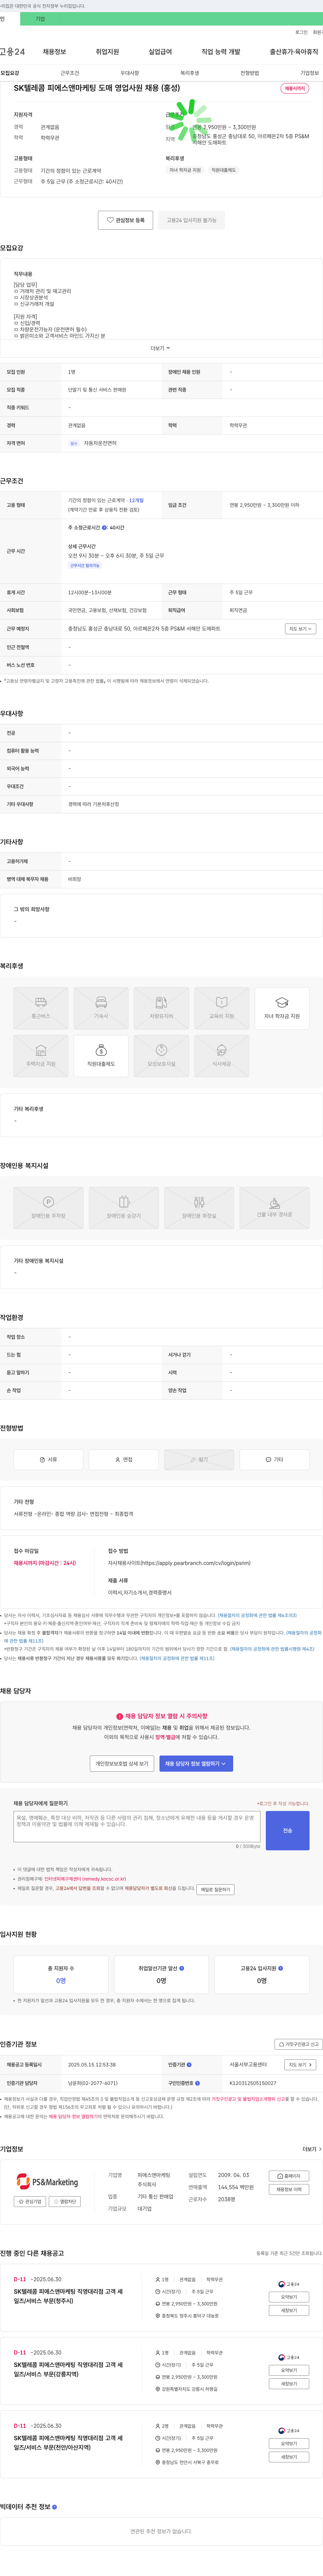Open the 천안/아산지역 job posting title

[68, 2443]
